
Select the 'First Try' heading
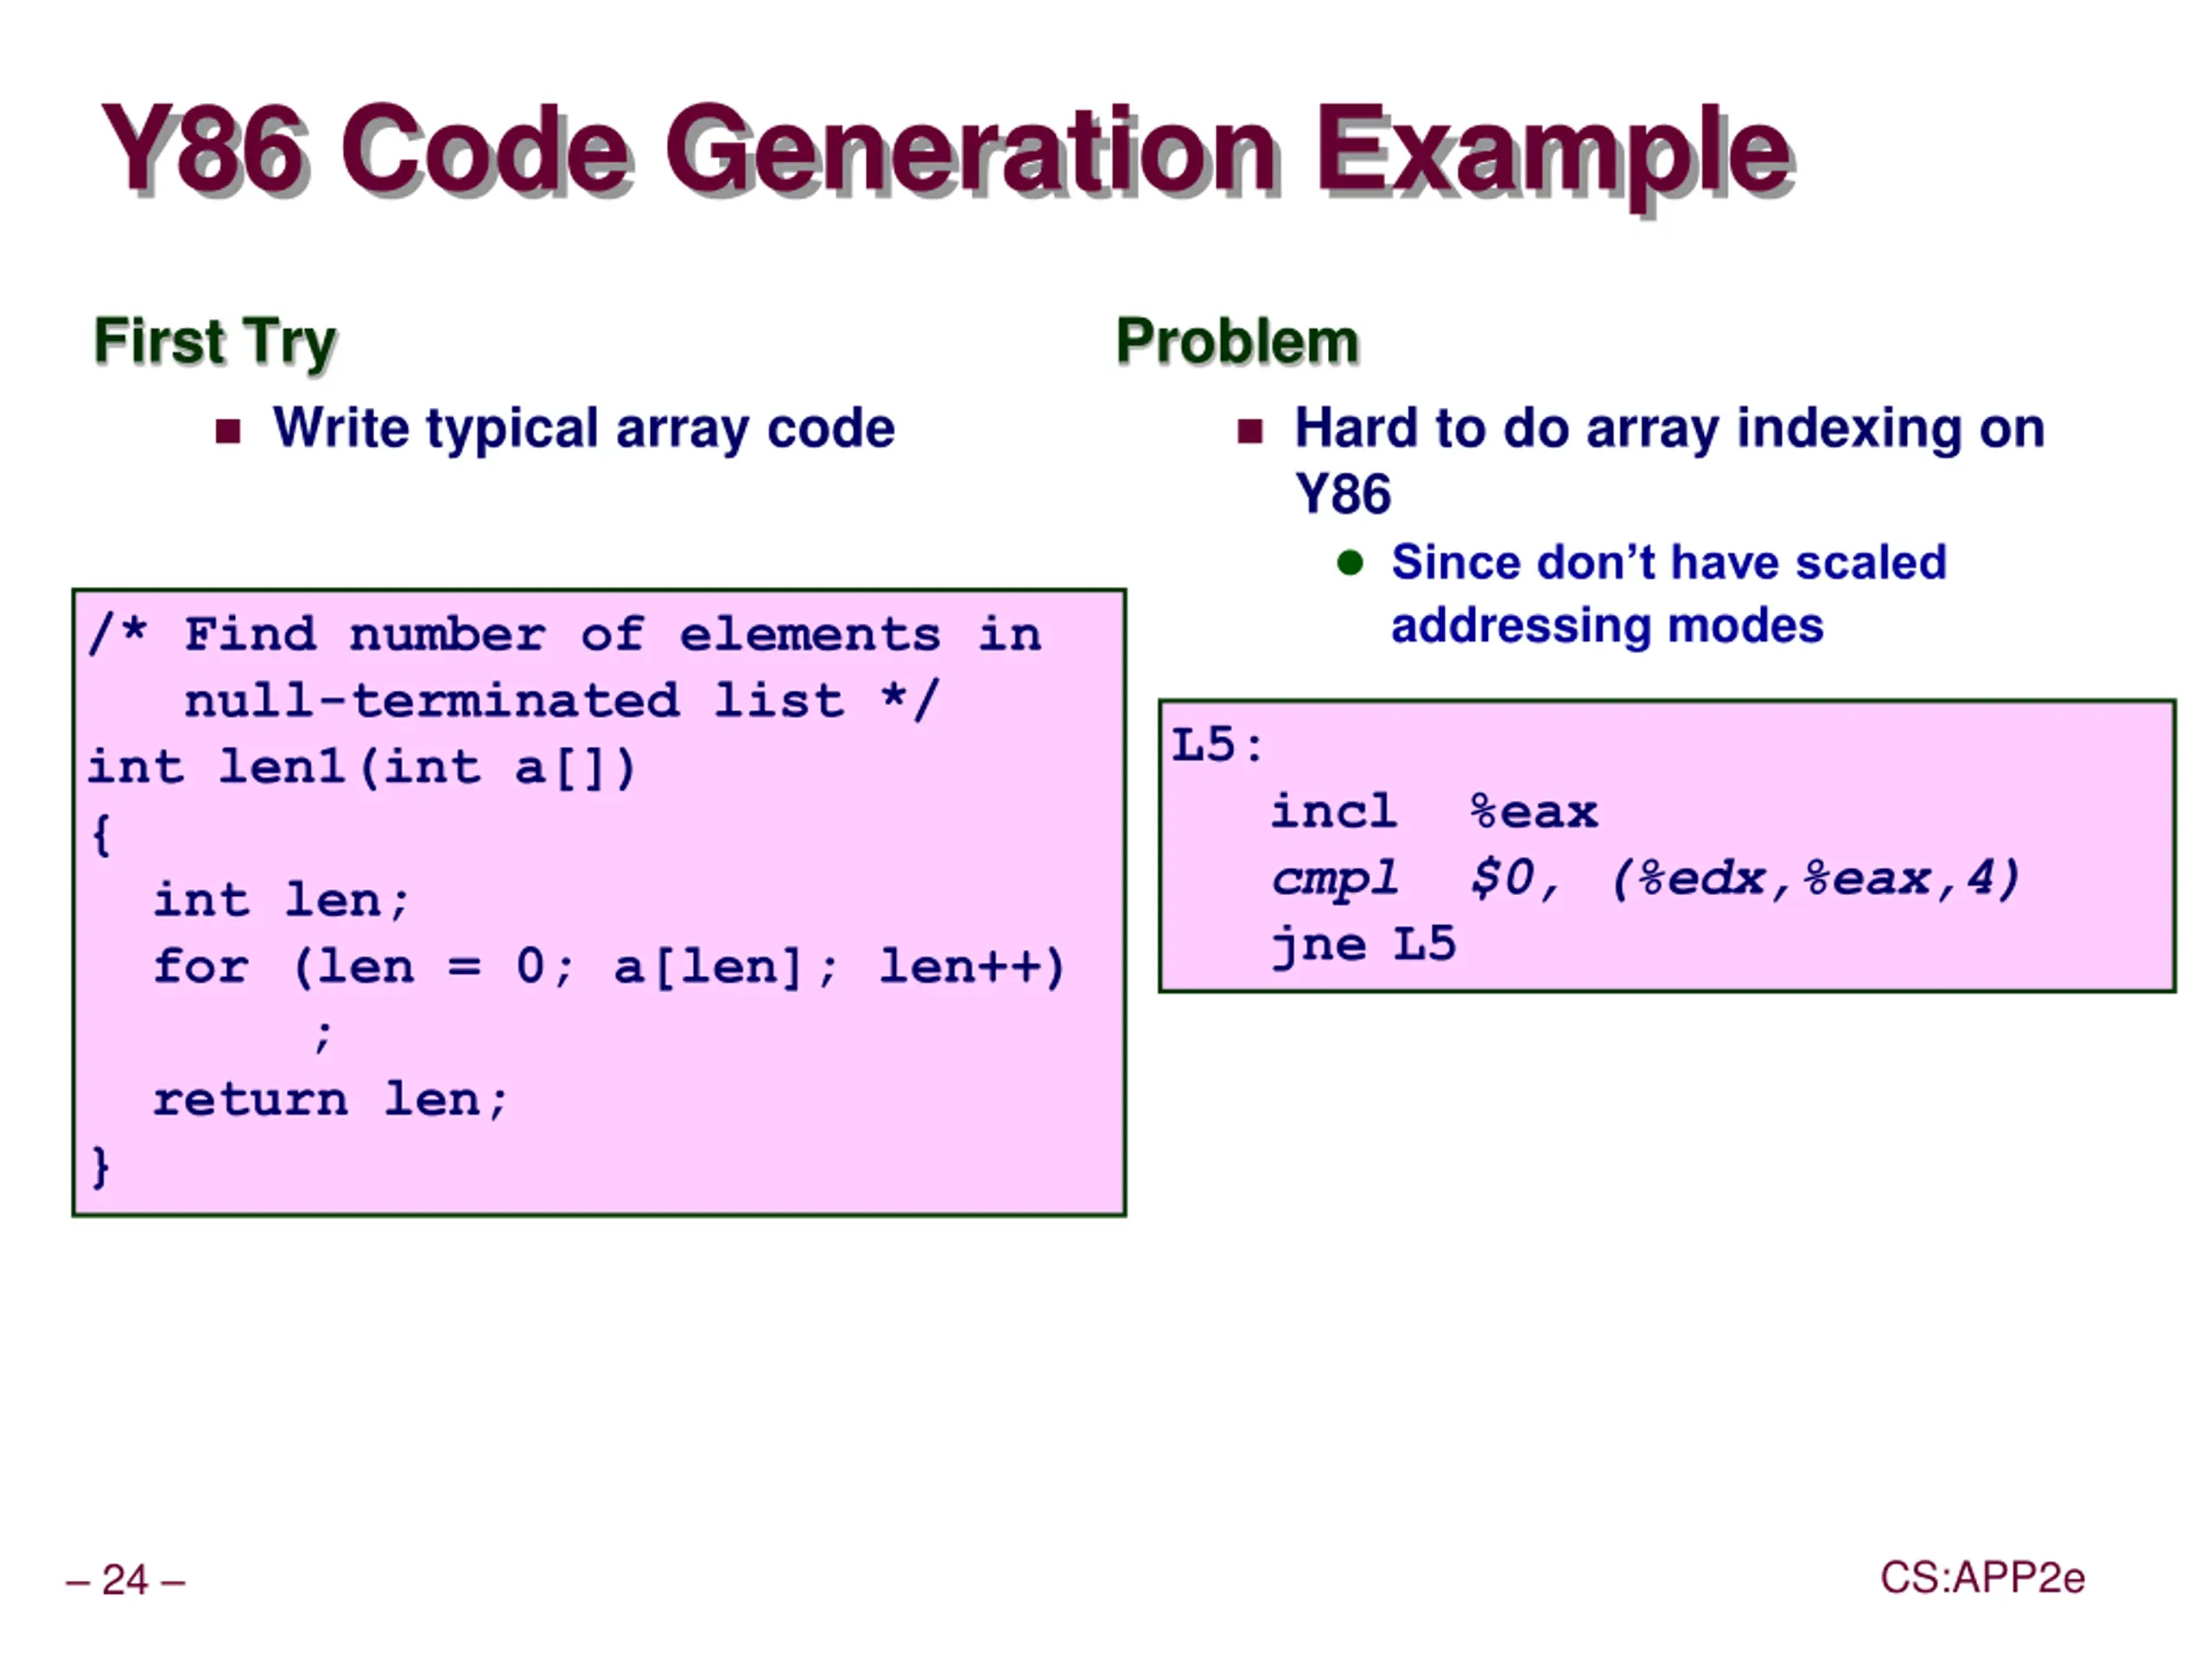[x=215, y=343]
